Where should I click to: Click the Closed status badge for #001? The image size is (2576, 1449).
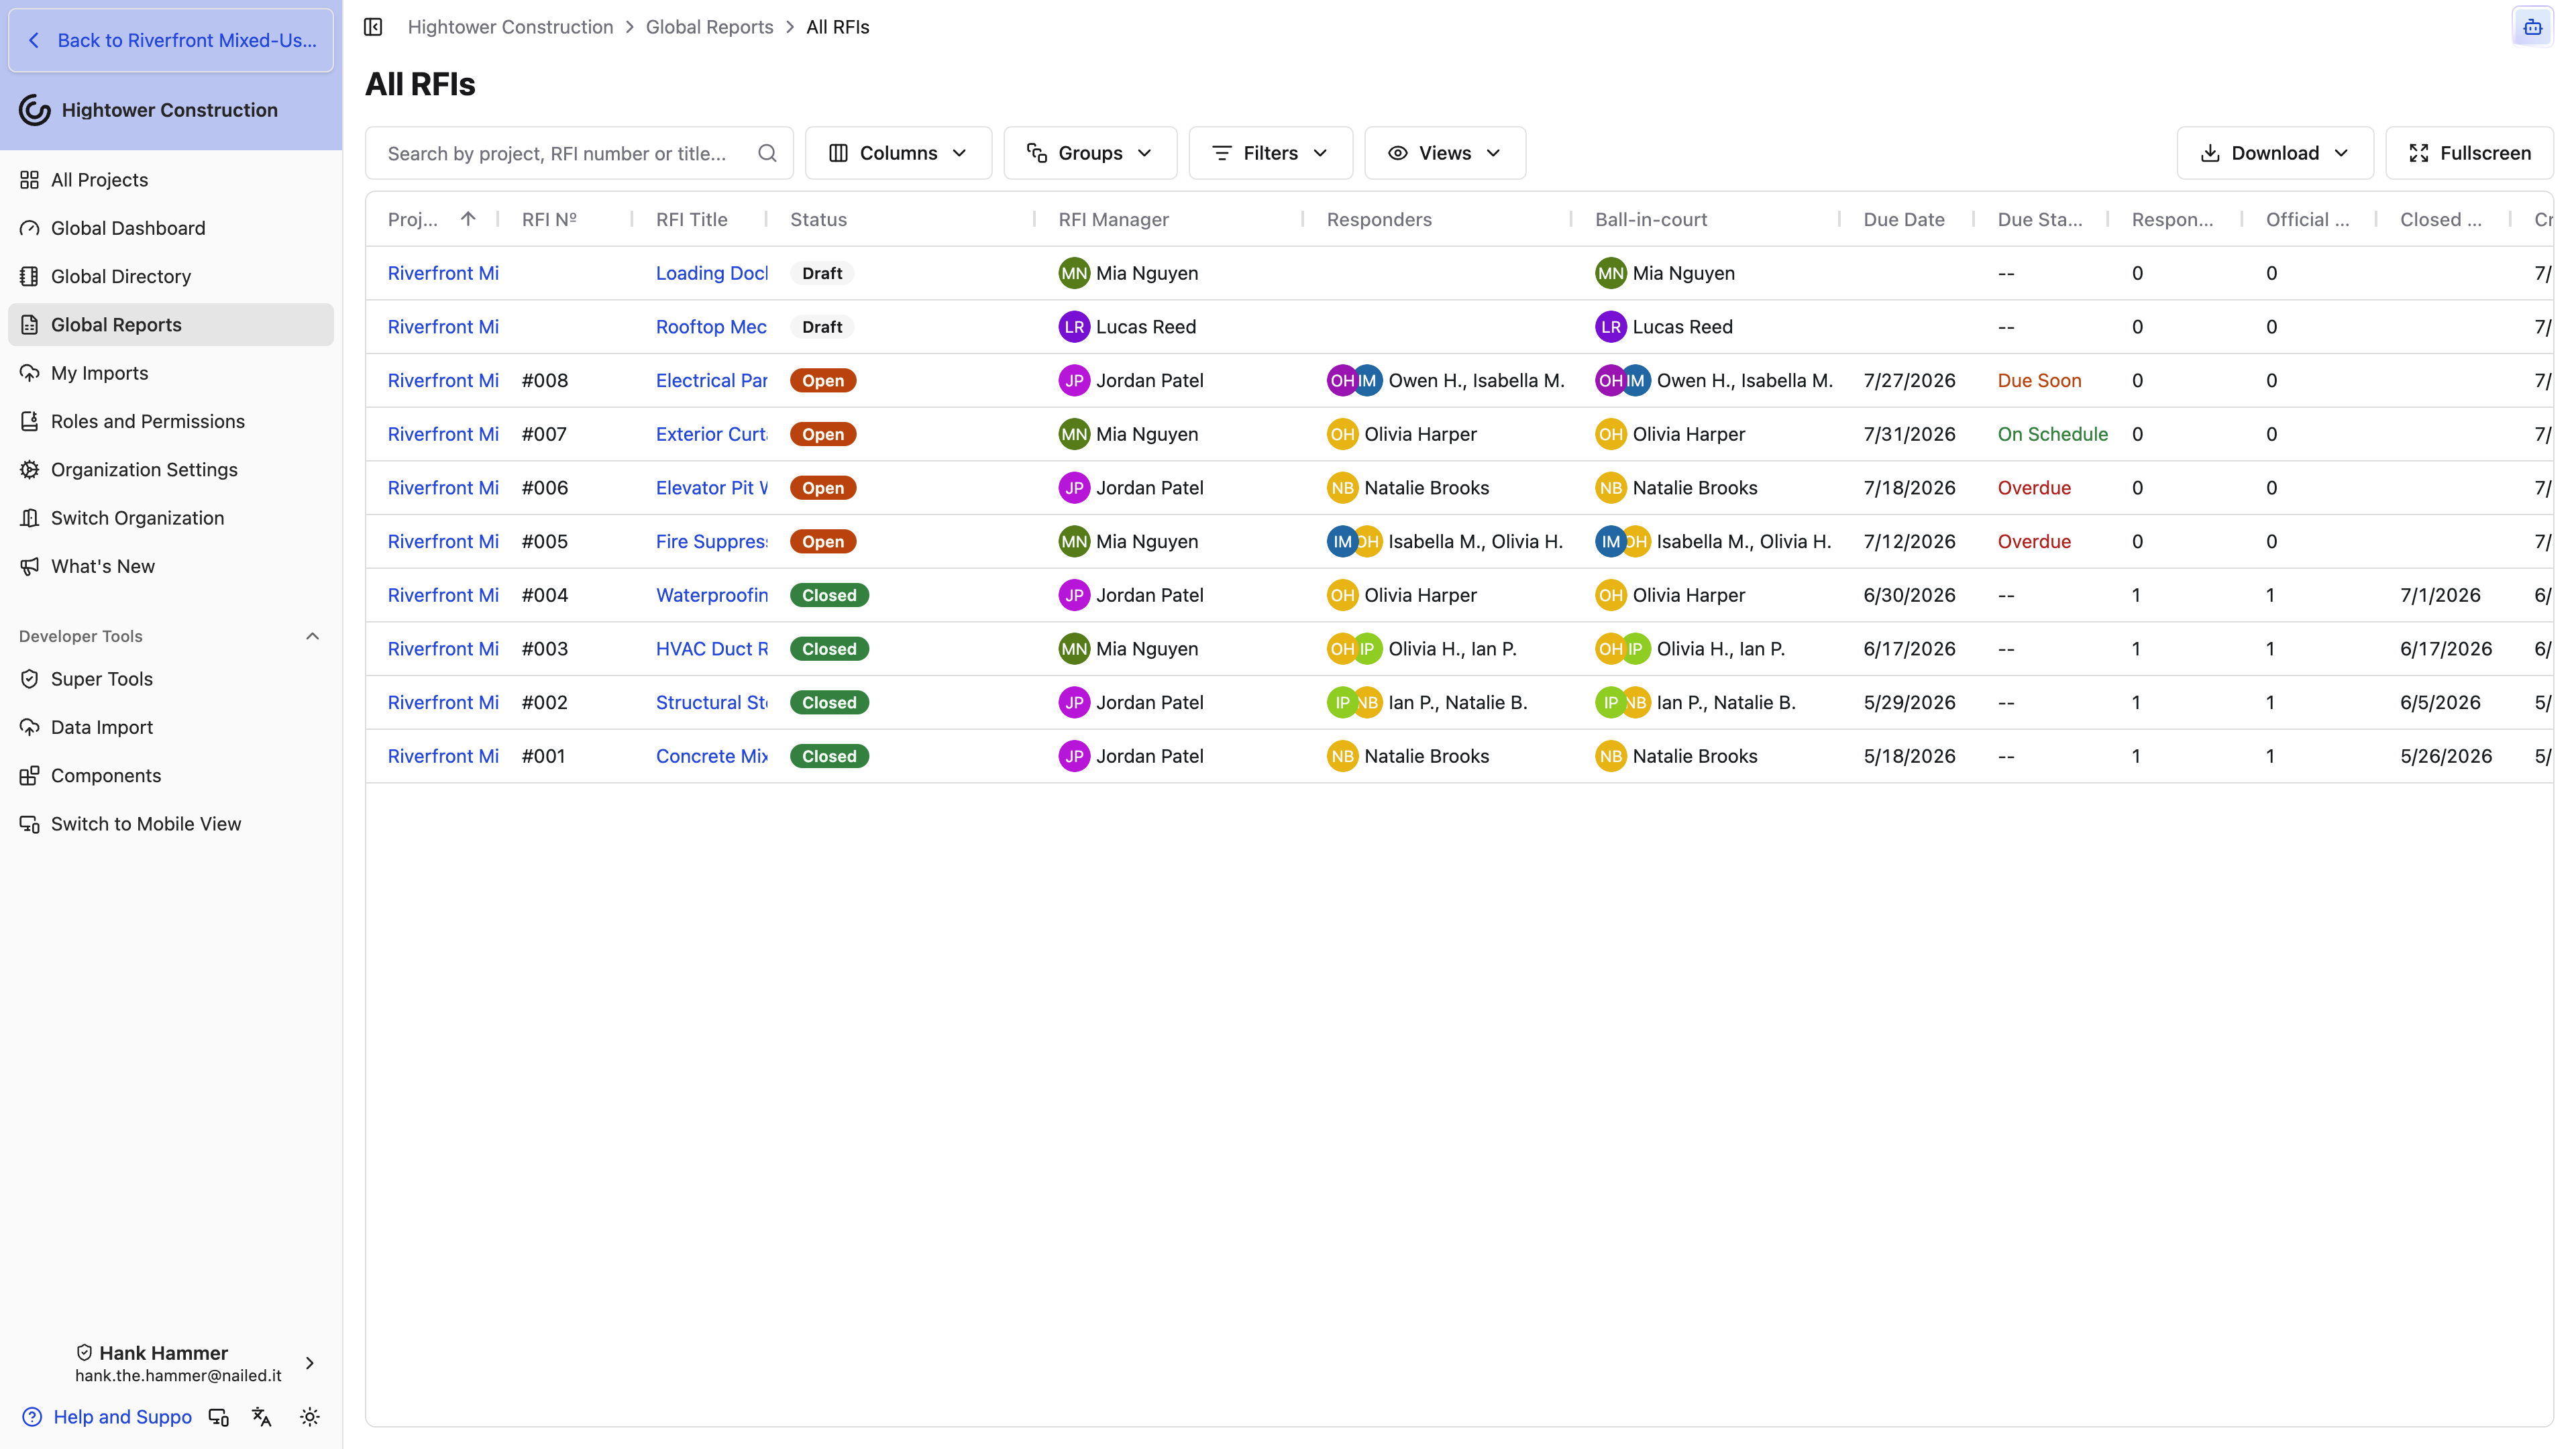(828, 756)
